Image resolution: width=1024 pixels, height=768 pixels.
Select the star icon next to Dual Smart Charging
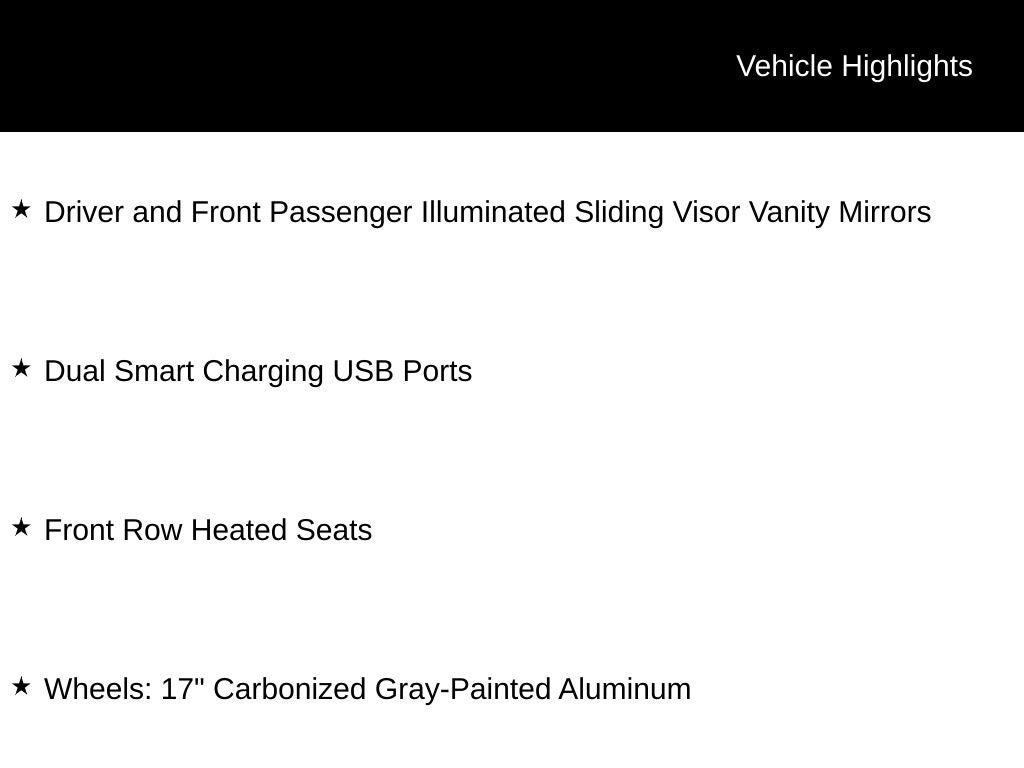[22, 368]
